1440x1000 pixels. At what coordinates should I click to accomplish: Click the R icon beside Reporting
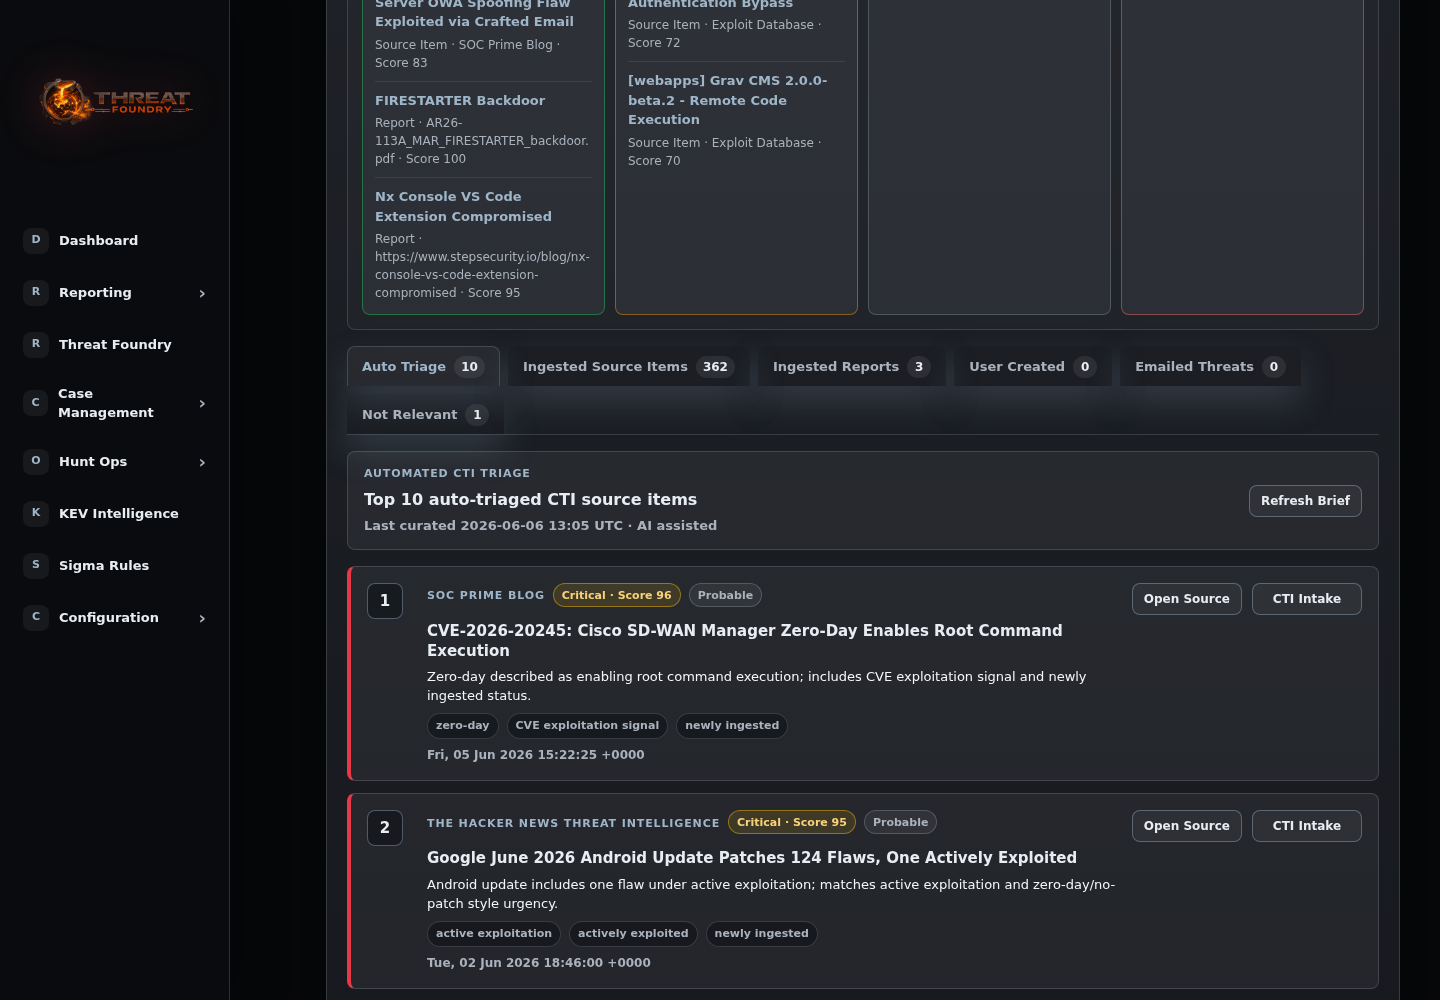click(x=36, y=292)
